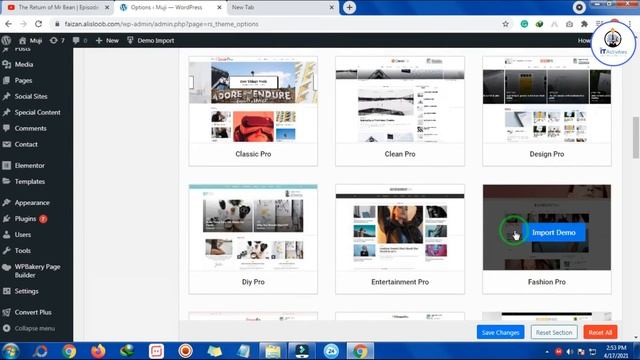This screenshot has width=640, height=360.
Task: Open the Comments sidebar item
Action: (x=31, y=128)
